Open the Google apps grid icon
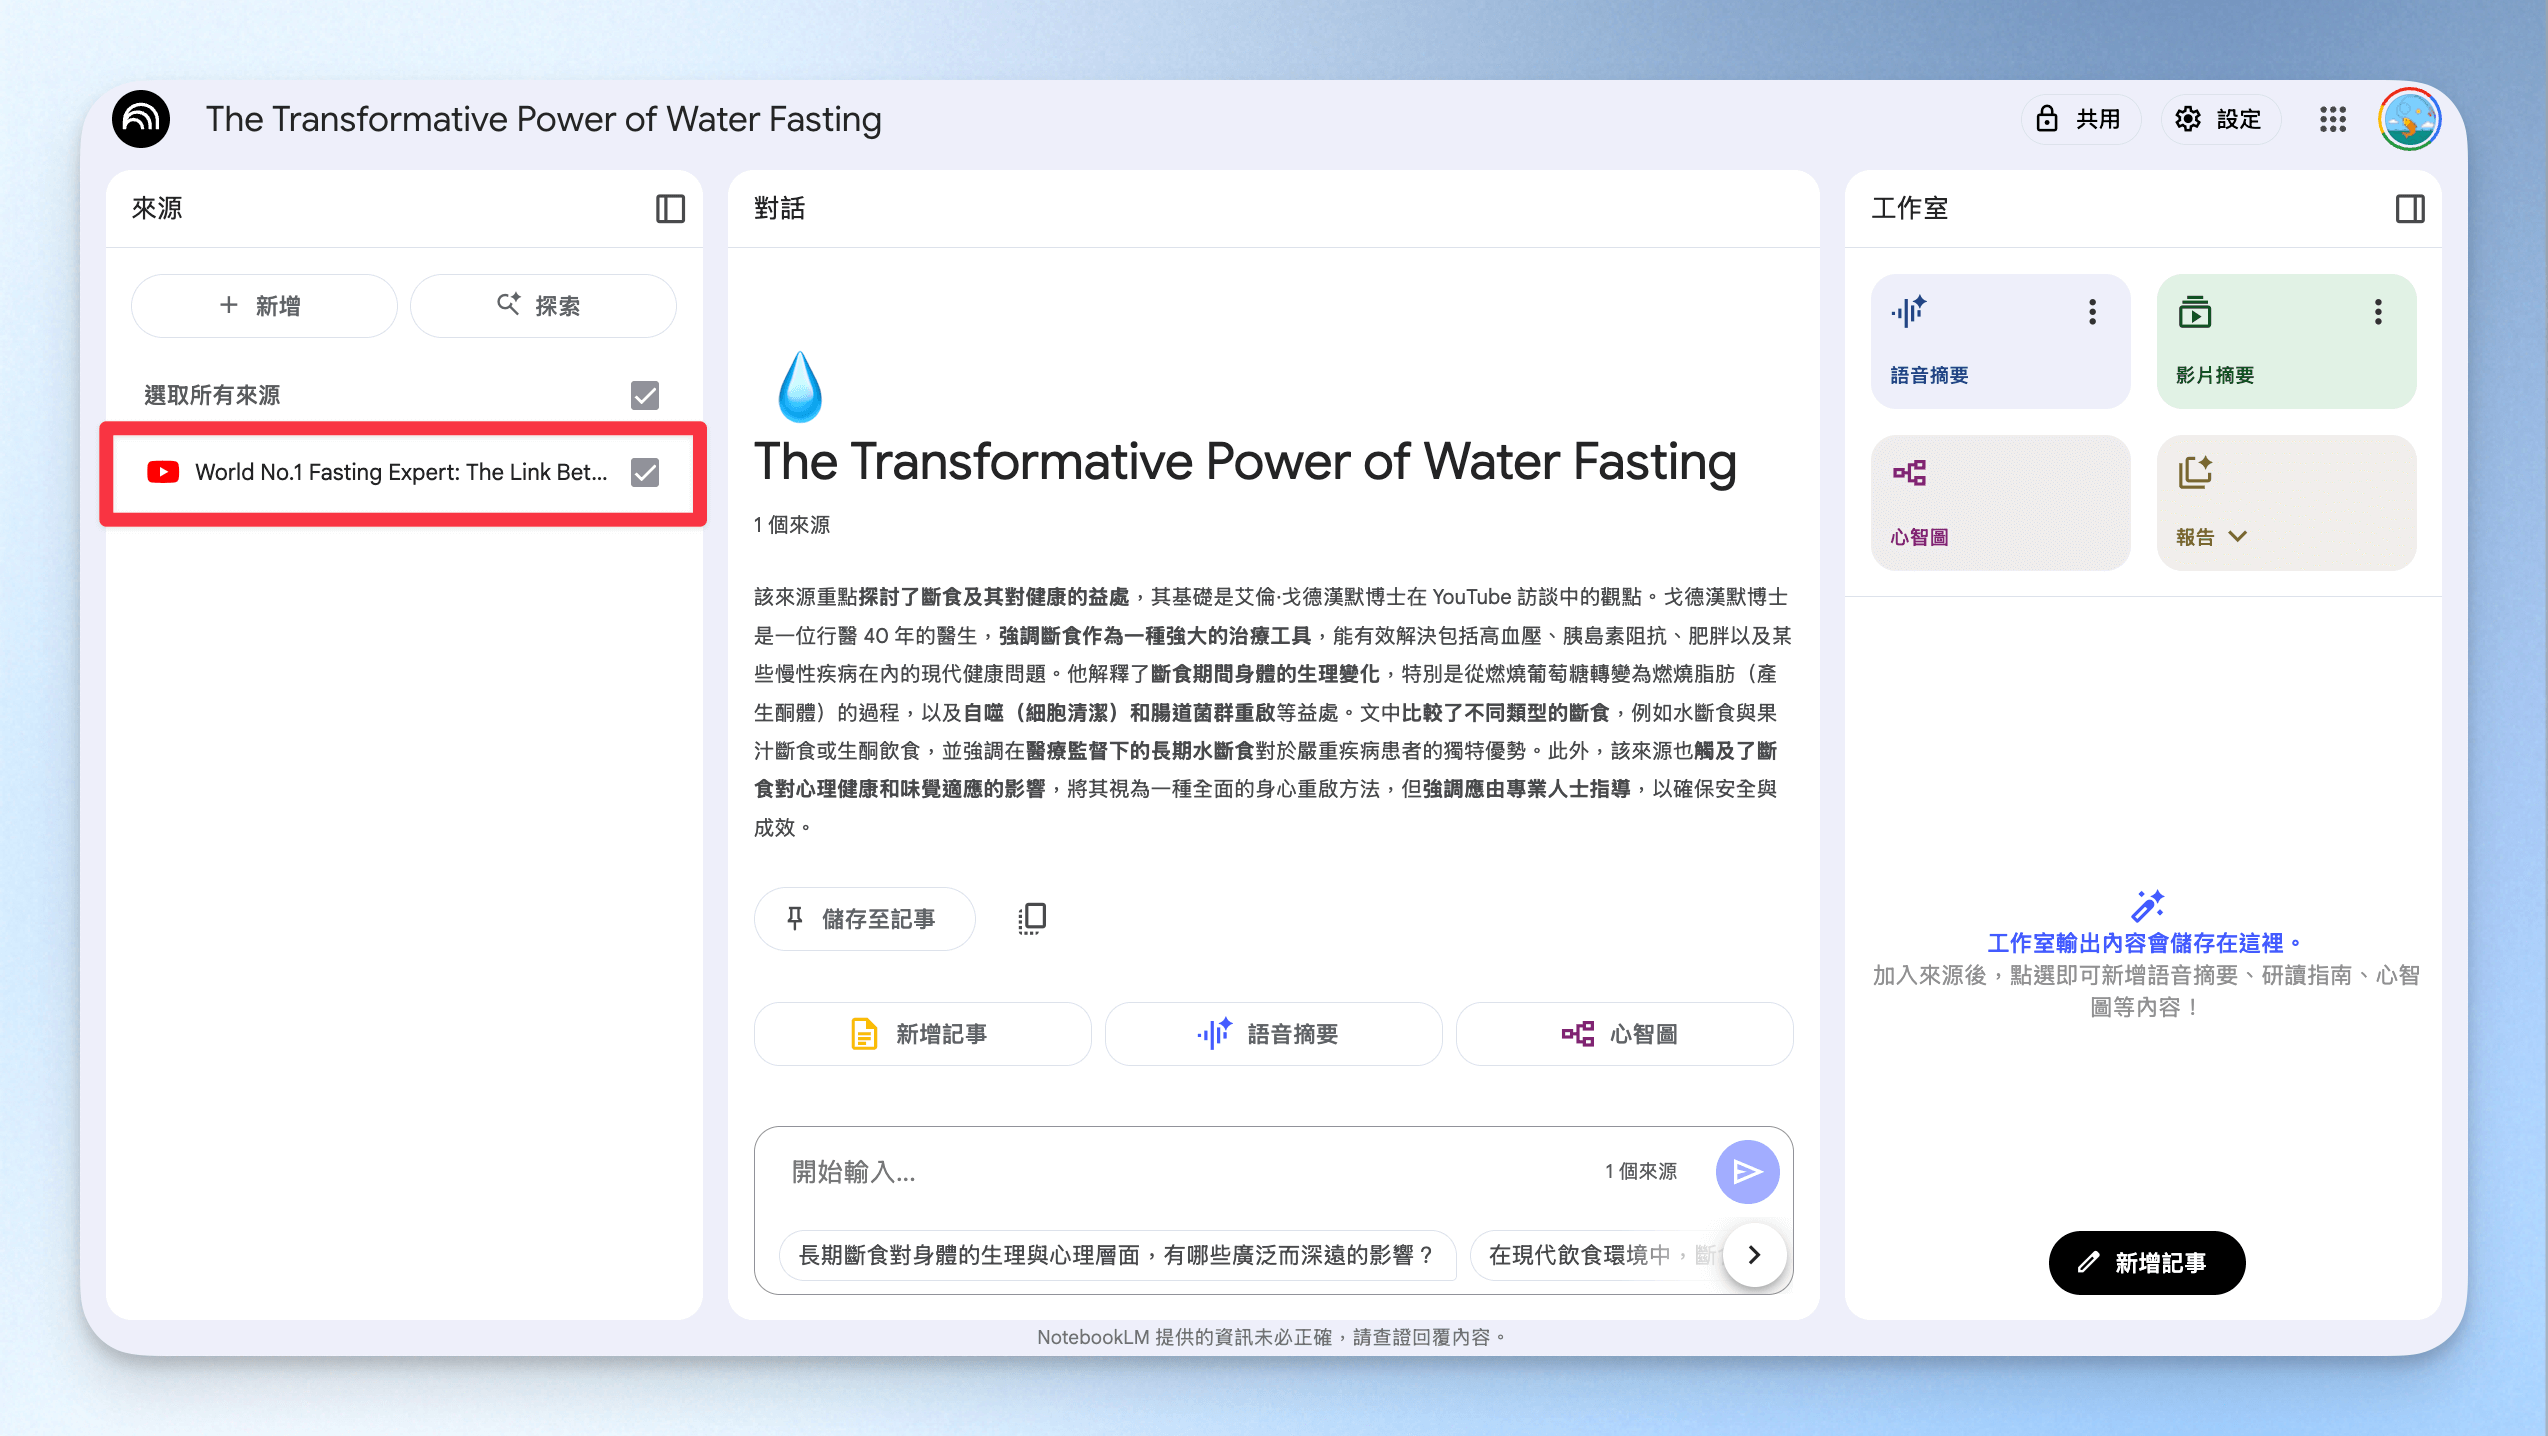Viewport: 2548px width, 1436px height. point(2333,120)
